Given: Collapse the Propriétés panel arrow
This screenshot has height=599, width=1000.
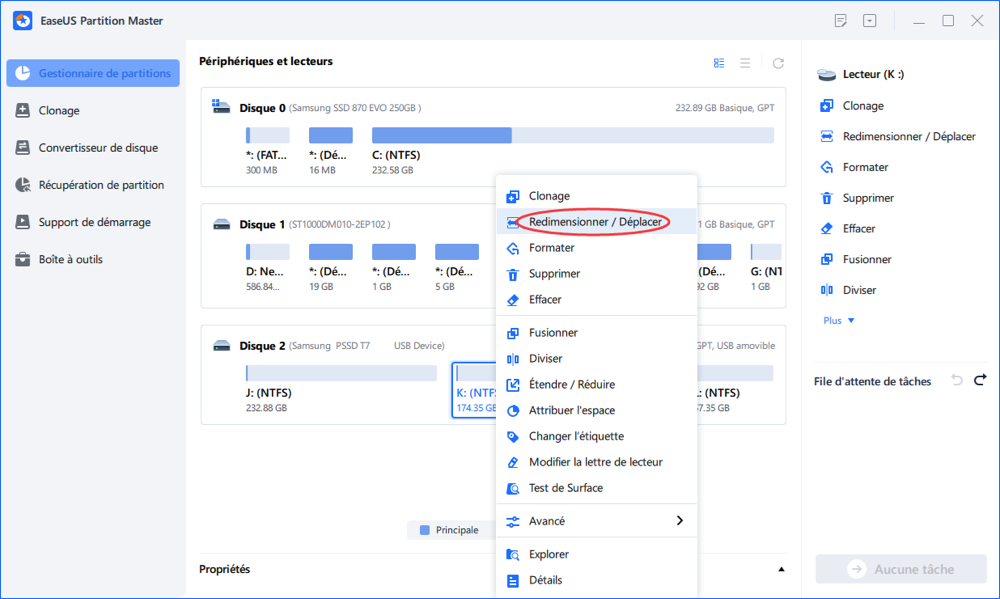Looking at the screenshot, I should click(781, 569).
